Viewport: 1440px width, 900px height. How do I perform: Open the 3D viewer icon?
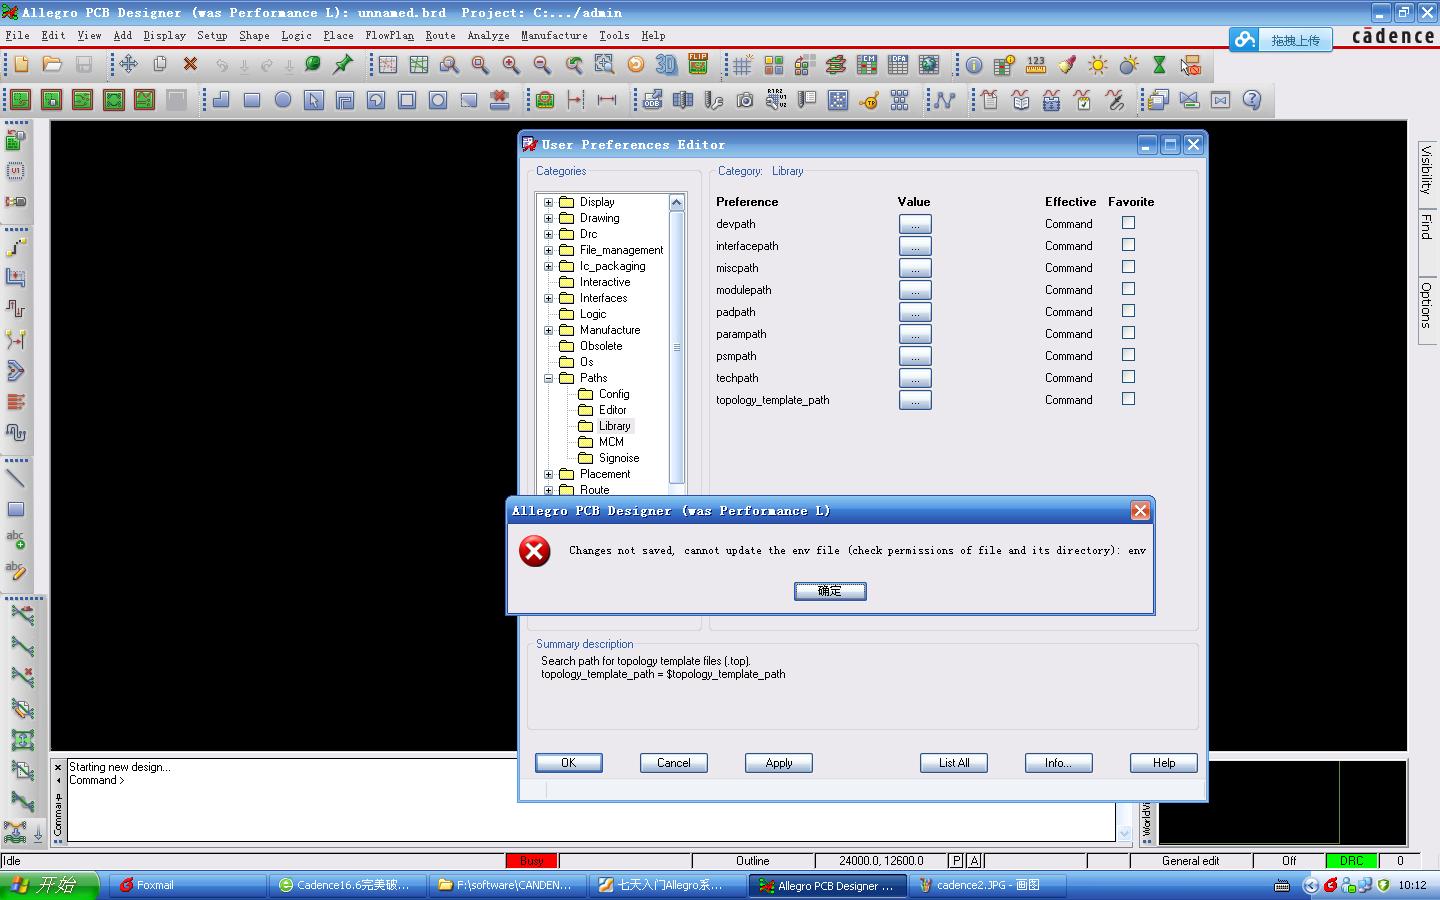[x=666, y=65]
